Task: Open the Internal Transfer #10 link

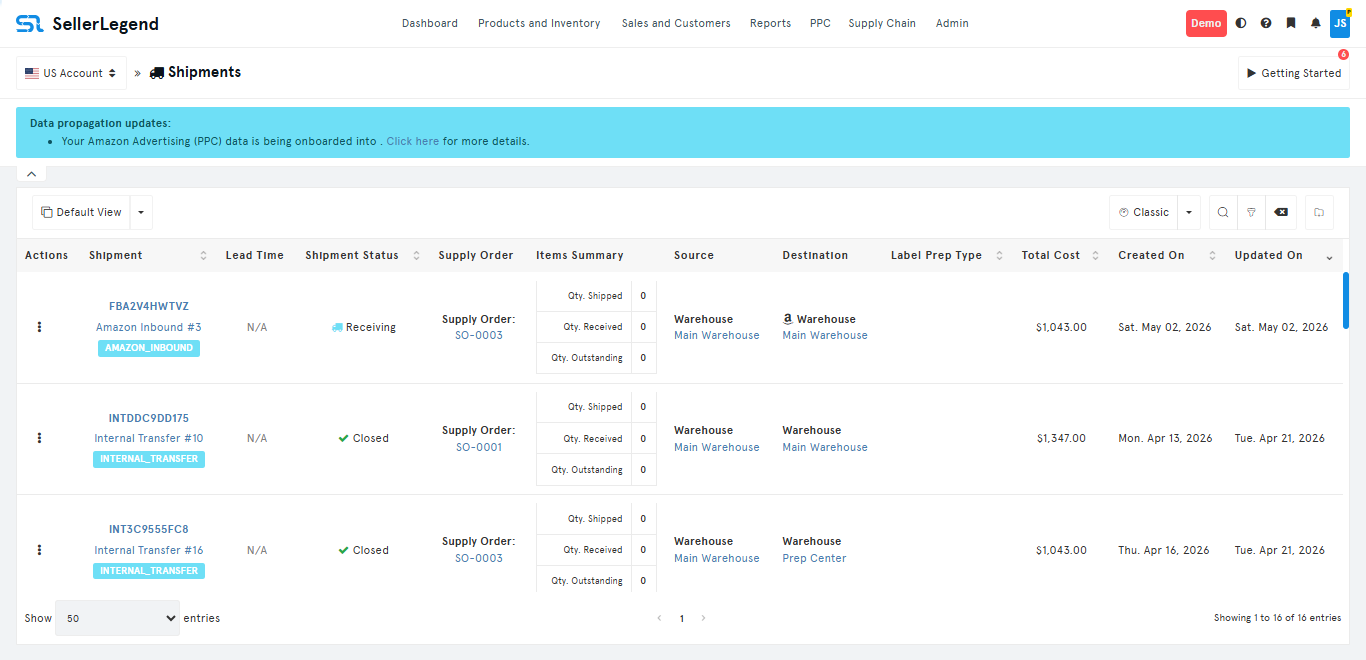Action: tap(149, 438)
